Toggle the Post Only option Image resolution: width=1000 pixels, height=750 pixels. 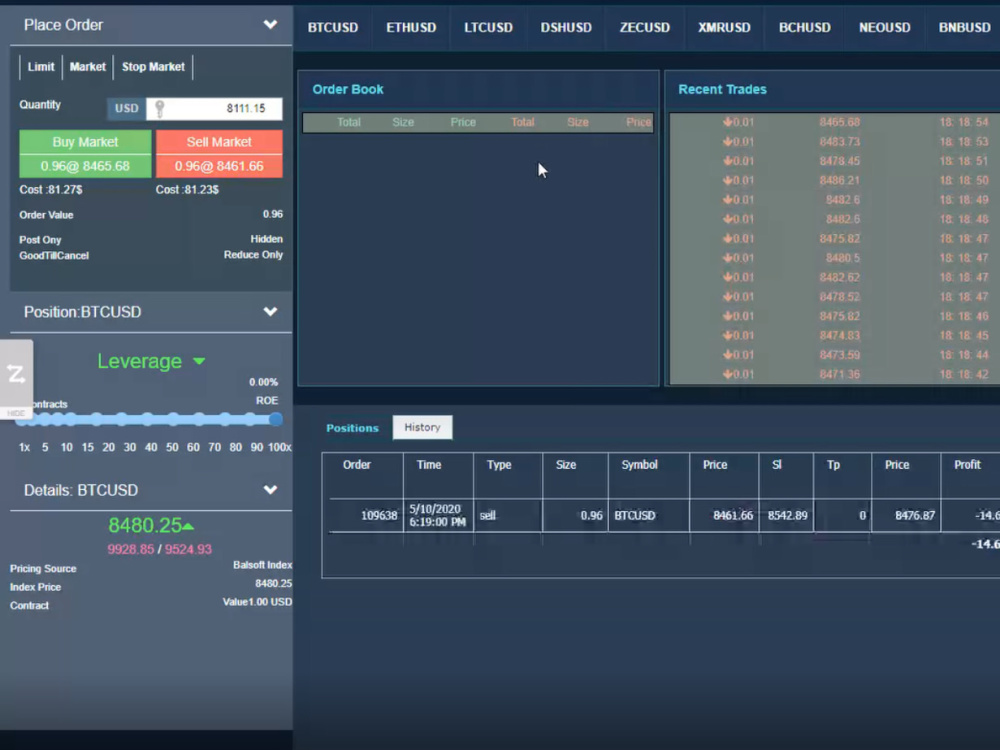(x=40, y=240)
